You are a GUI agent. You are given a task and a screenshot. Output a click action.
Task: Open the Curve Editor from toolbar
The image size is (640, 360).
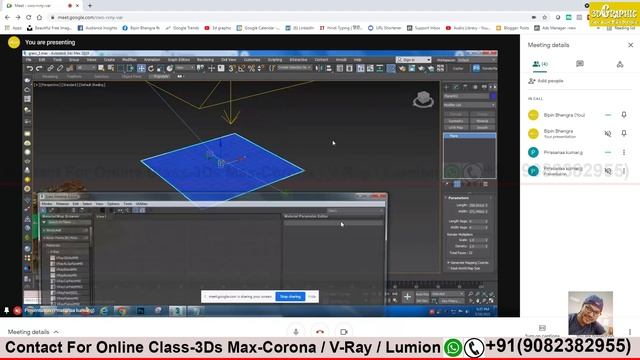(370, 69)
